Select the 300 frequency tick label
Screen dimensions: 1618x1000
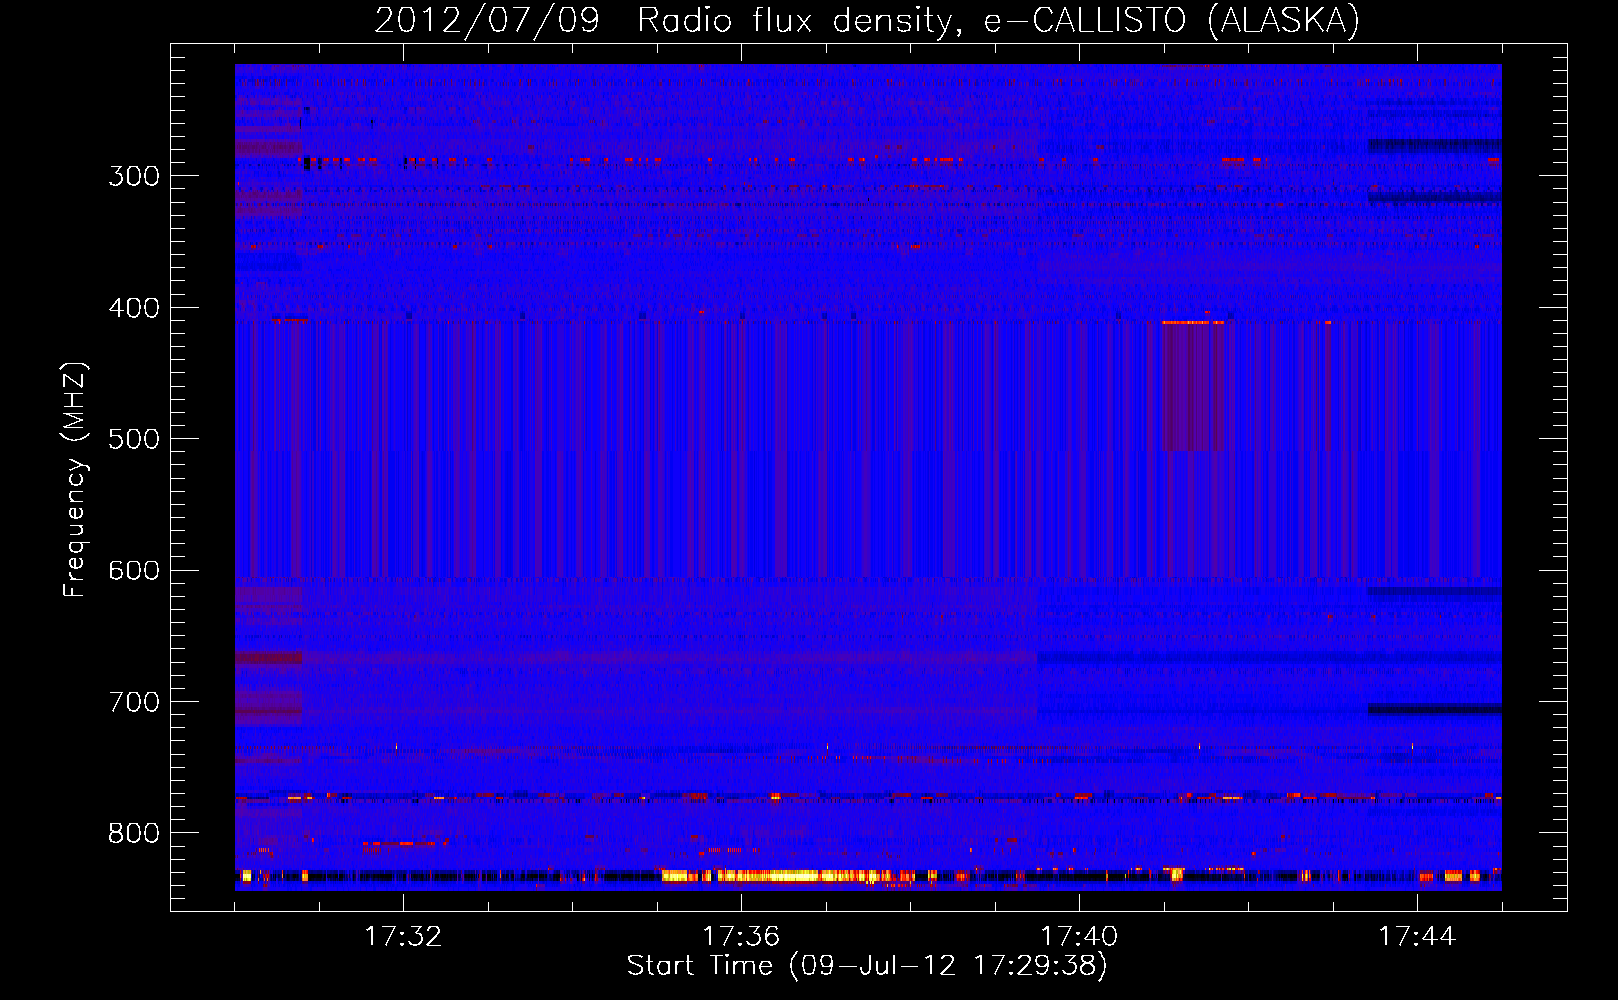134,176
